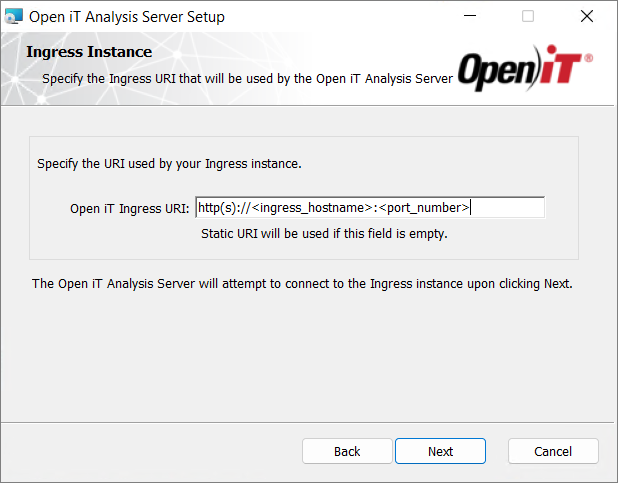Click 'Specify the URI used by your Ingress instance' text
This screenshot has width=618, height=483.
coord(169,164)
